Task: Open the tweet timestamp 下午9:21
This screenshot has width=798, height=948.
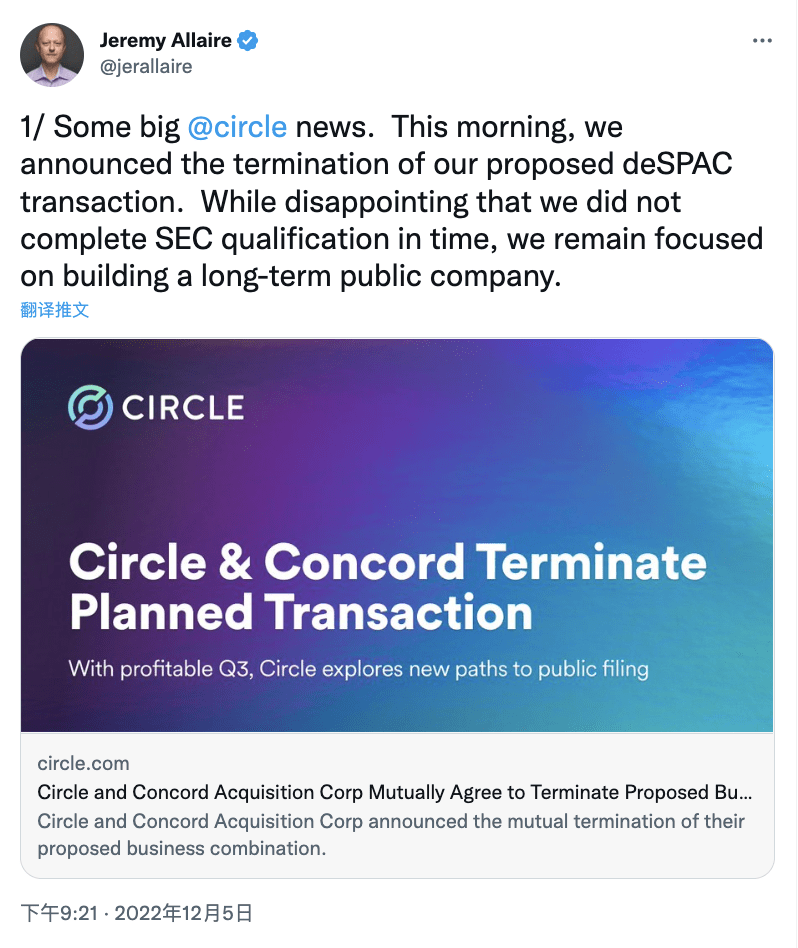Action: click(59, 913)
